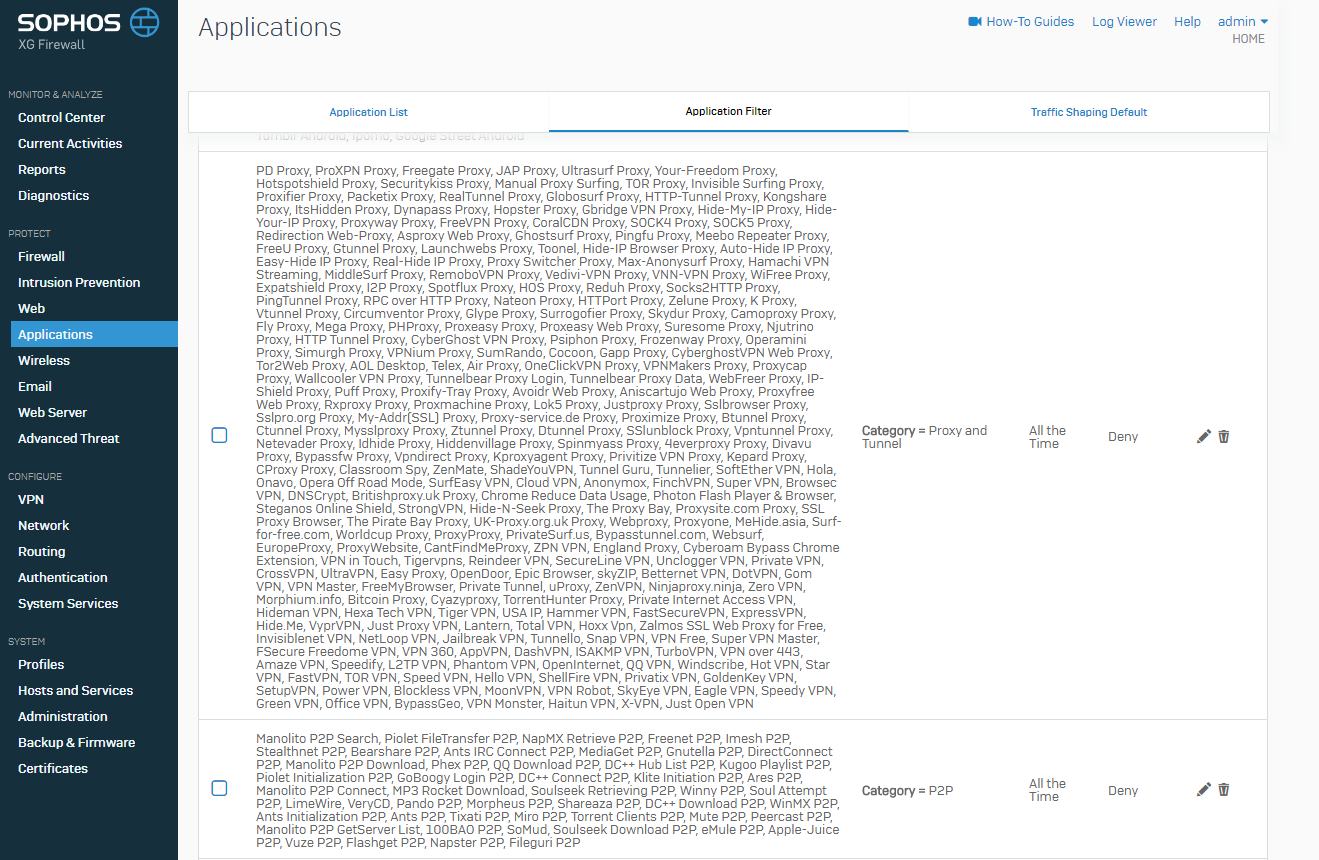Image resolution: width=1319 pixels, height=860 pixels.
Task: Switch to the Application List tab
Action: (x=369, y=112)
